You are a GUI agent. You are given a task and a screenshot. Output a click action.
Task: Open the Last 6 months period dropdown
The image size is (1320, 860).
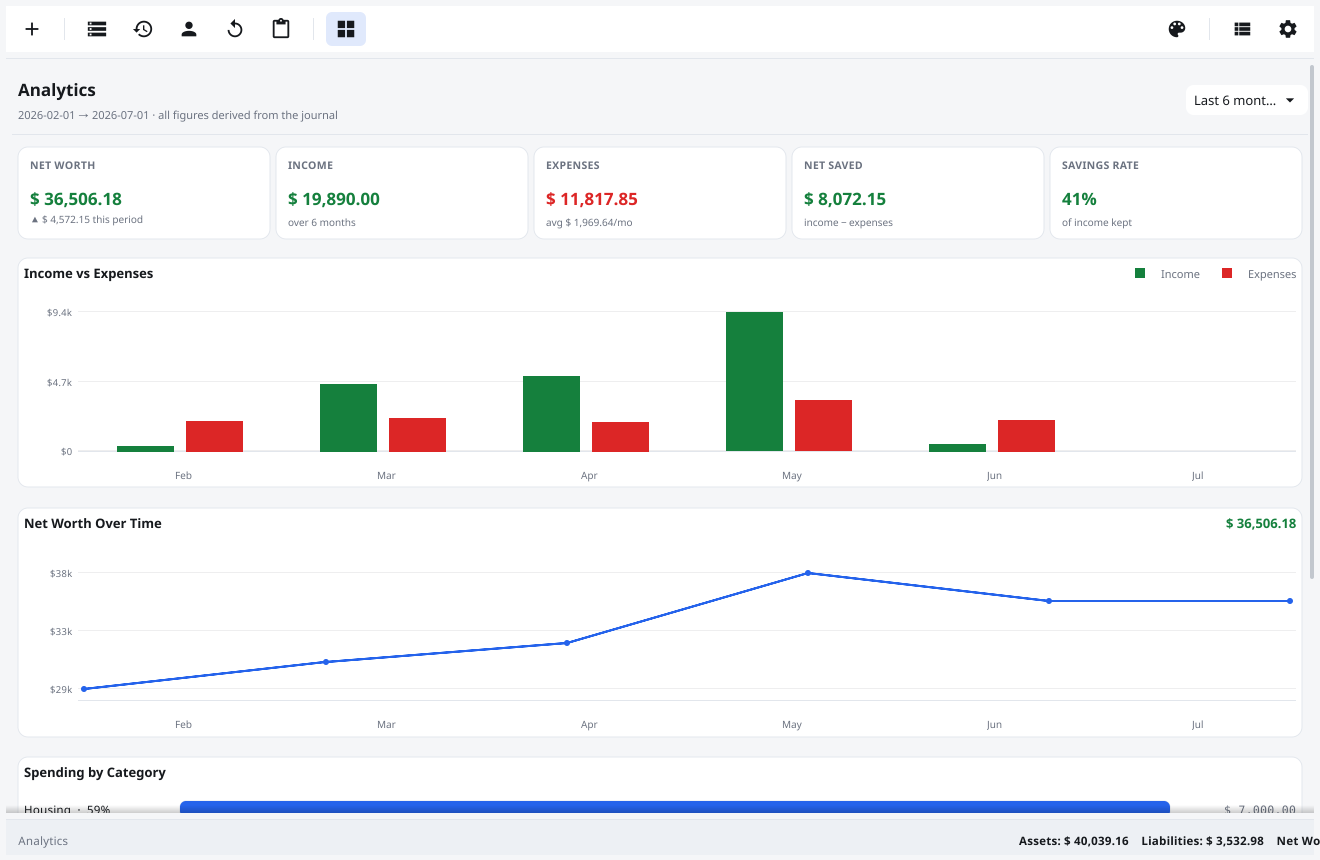(x=1246, y=100)
